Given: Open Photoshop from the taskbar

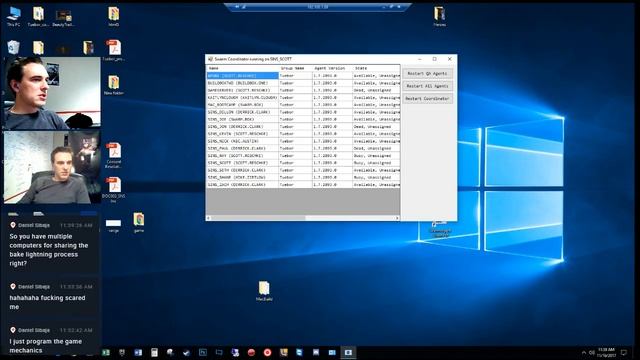Looking at the screenshot, I should 202,353.
